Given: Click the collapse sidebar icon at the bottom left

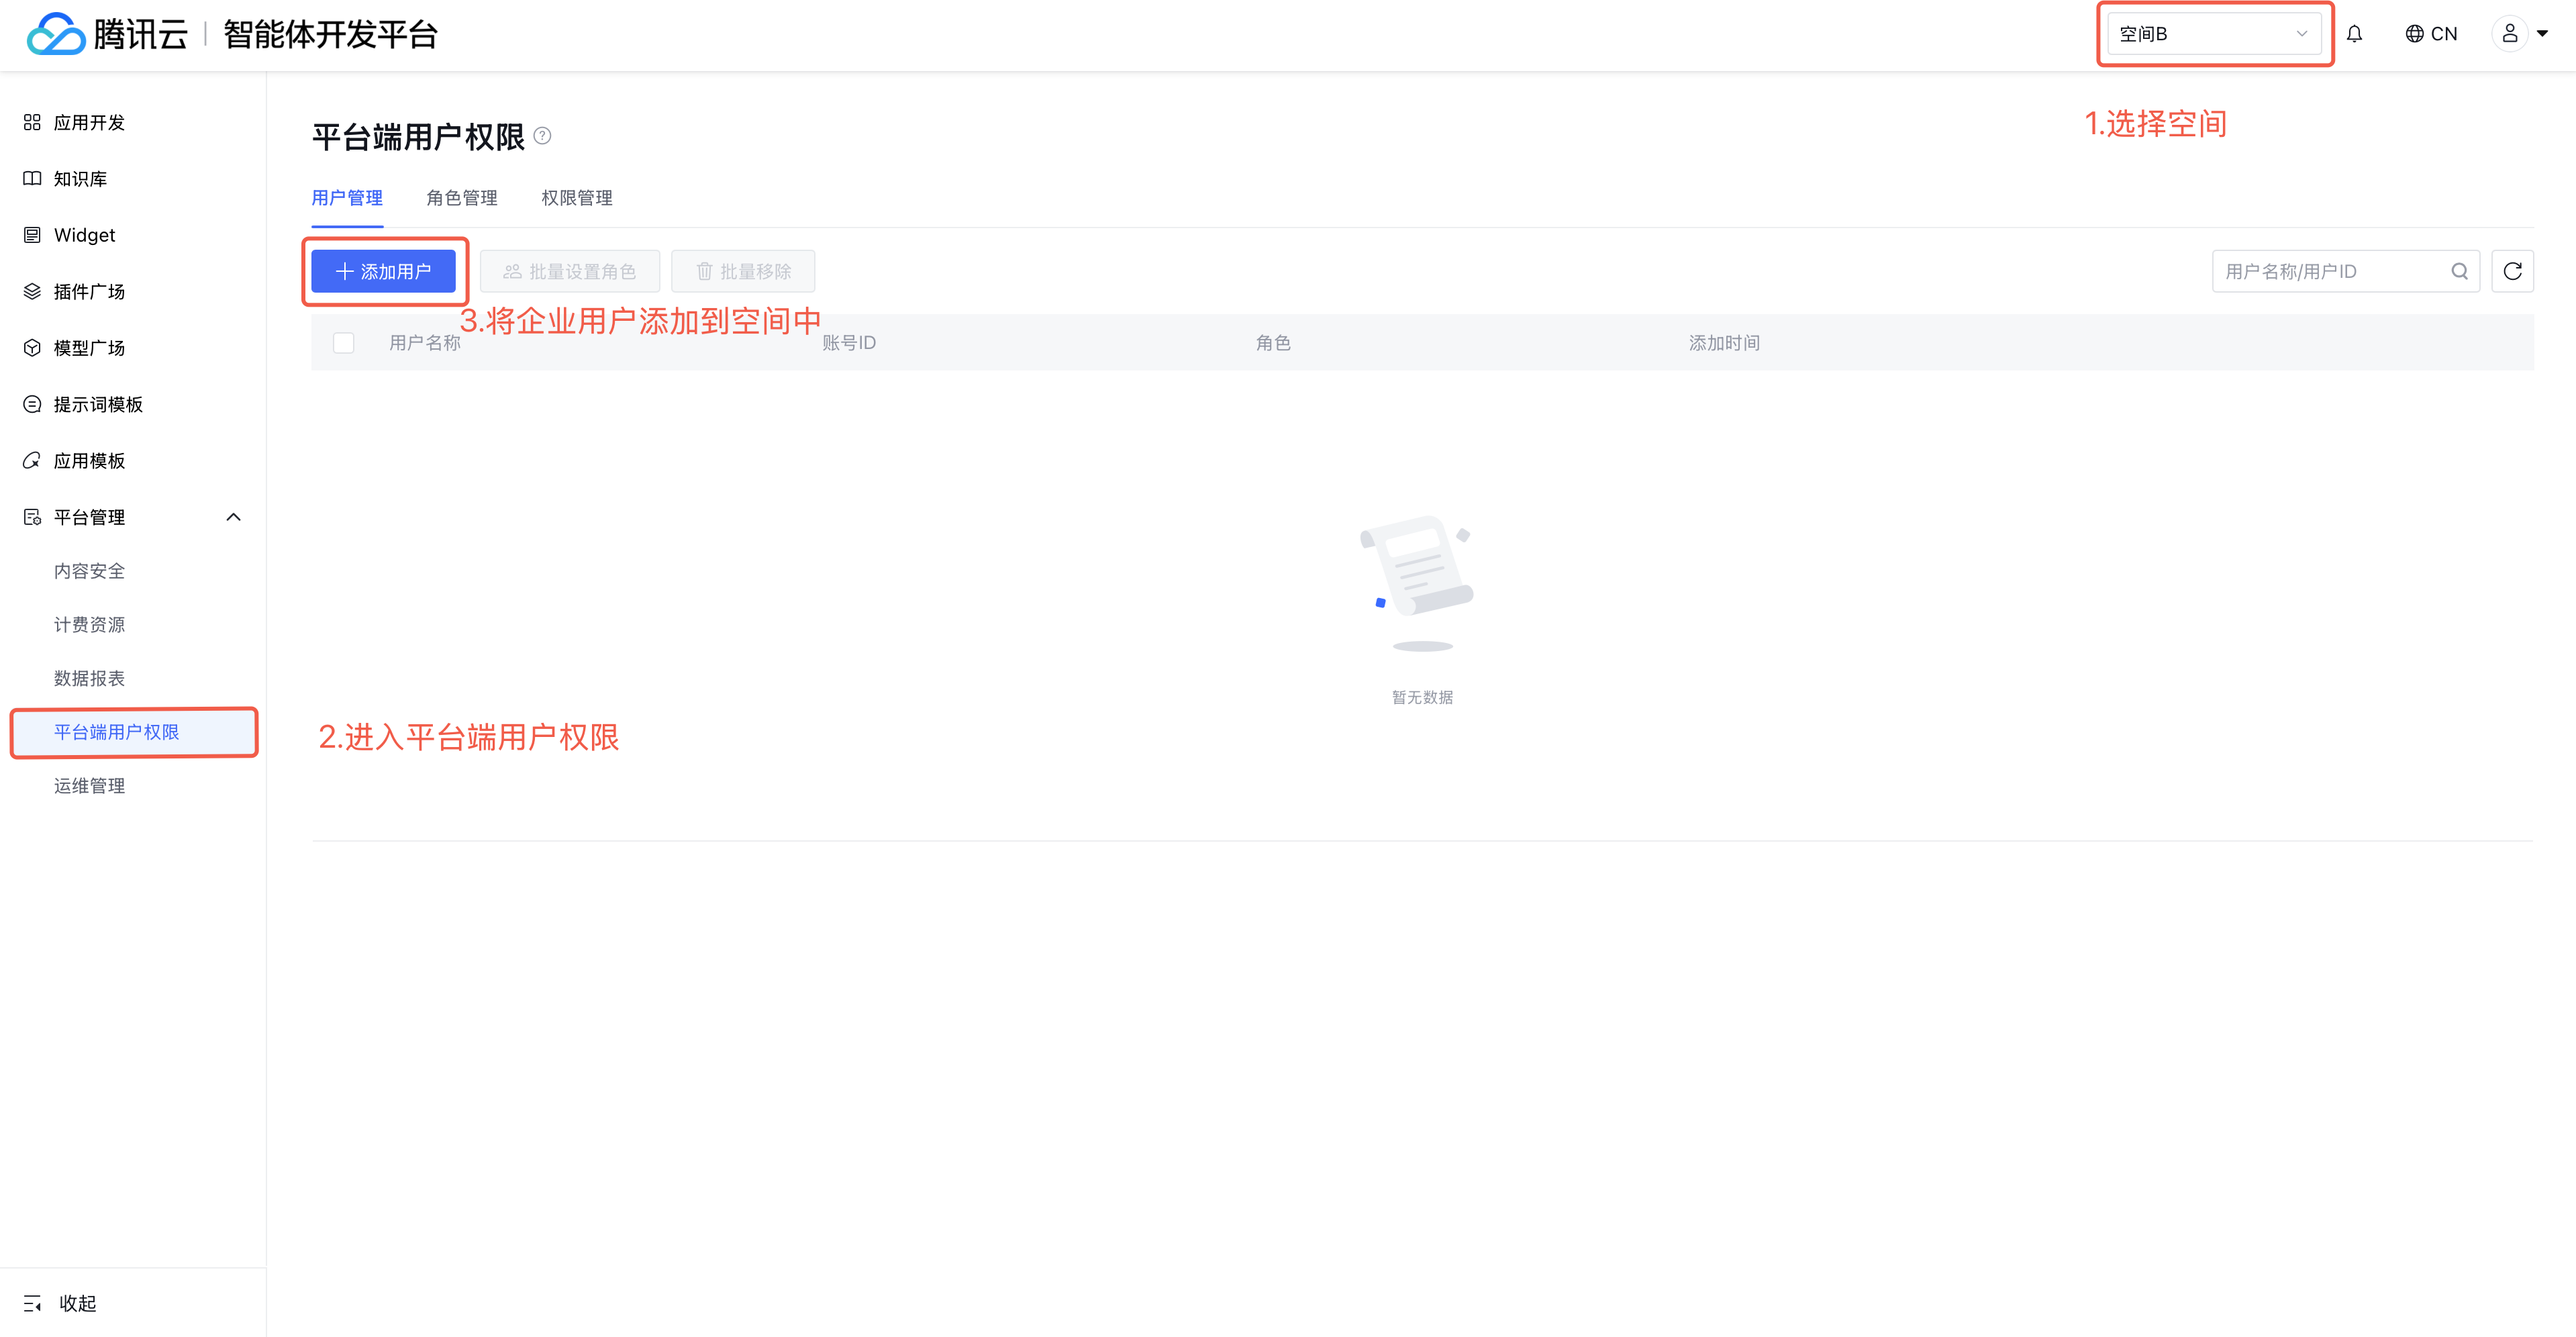Looking at the screenshot, I should 32,1302.
